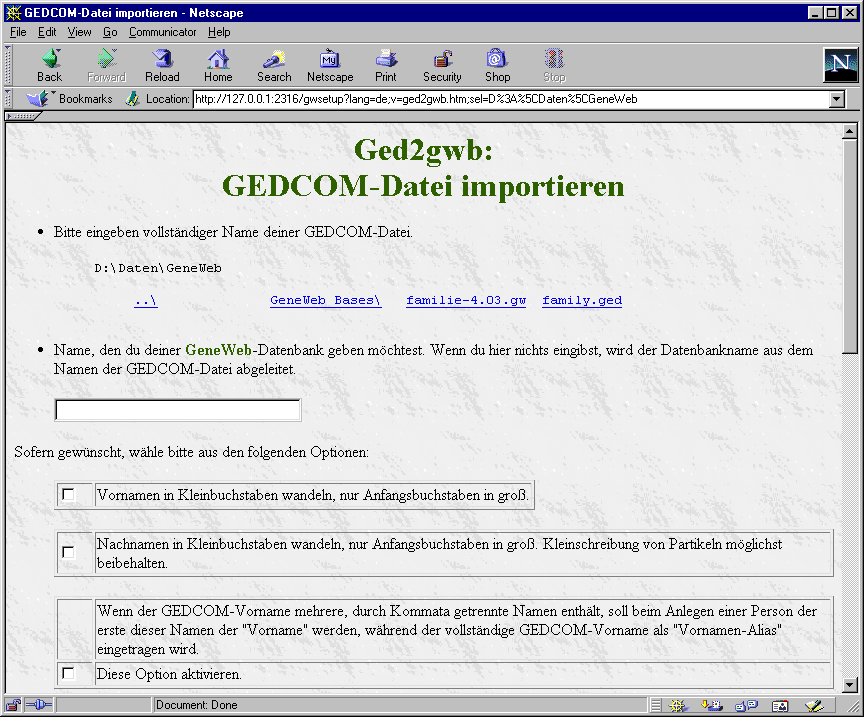The height and width of the screenshot is (720, 864).
Task: Click the "Bitte eingeben vollständiger Name" line
Action: (x=233, y=232)
